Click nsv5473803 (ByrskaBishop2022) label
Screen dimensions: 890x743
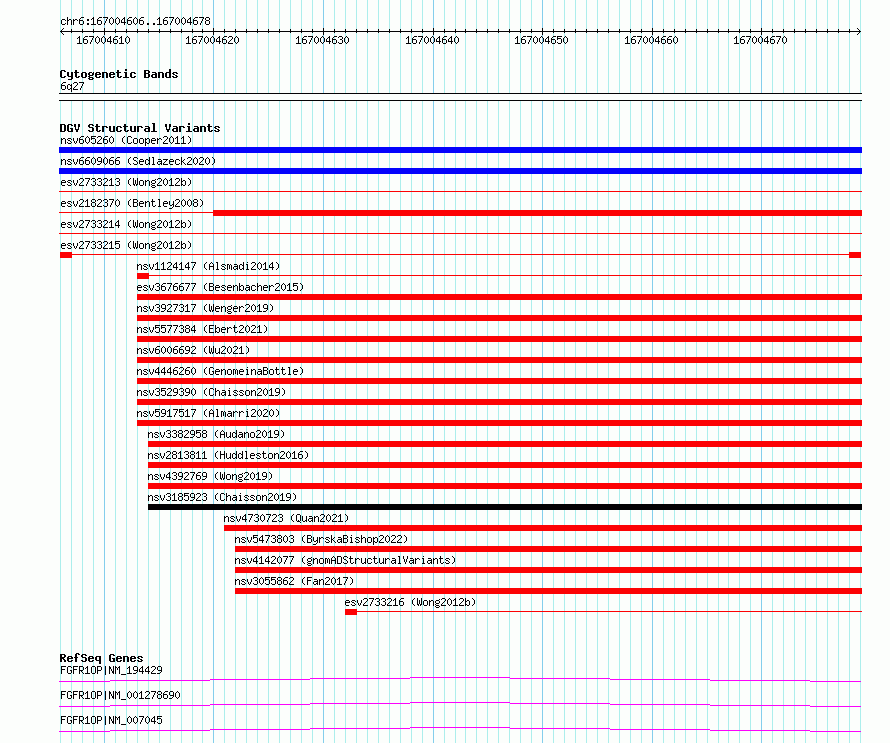[321, 539]
